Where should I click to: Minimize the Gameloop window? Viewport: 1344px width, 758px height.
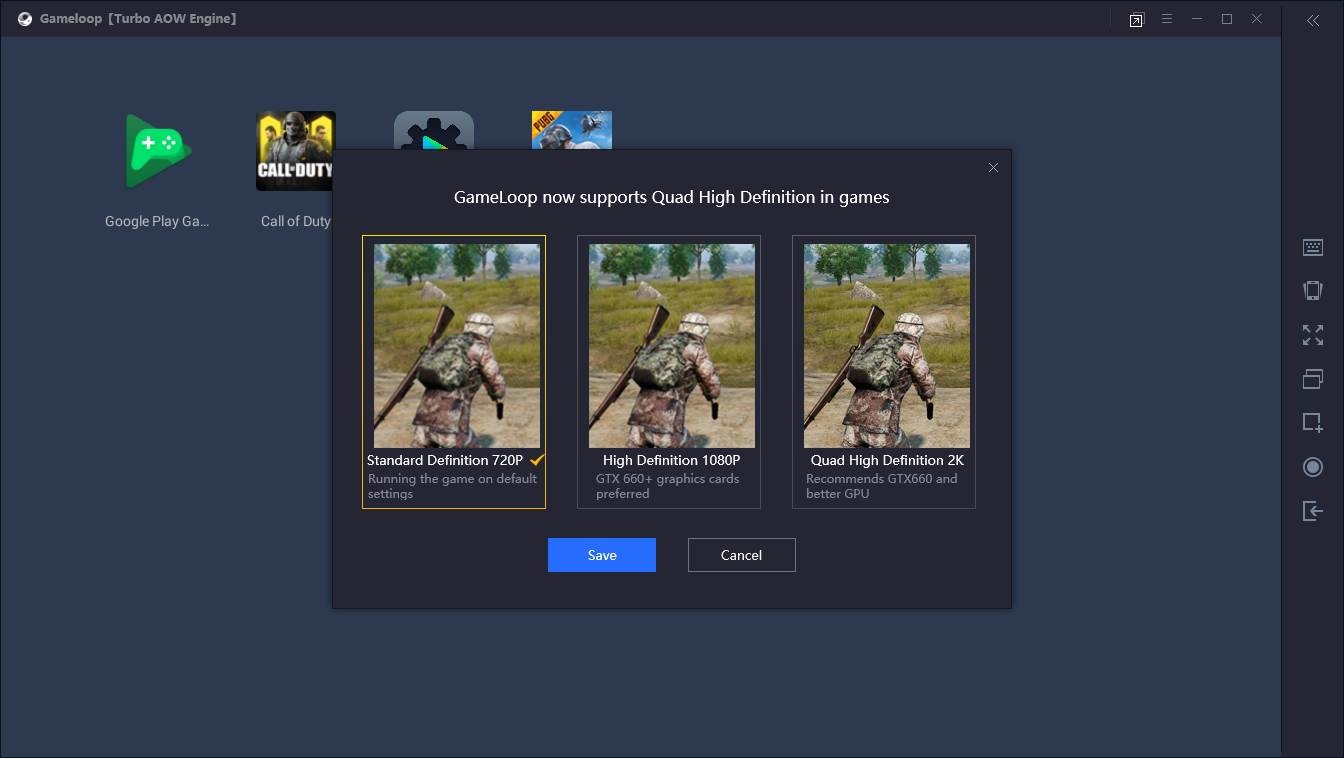pos(1197,19)
